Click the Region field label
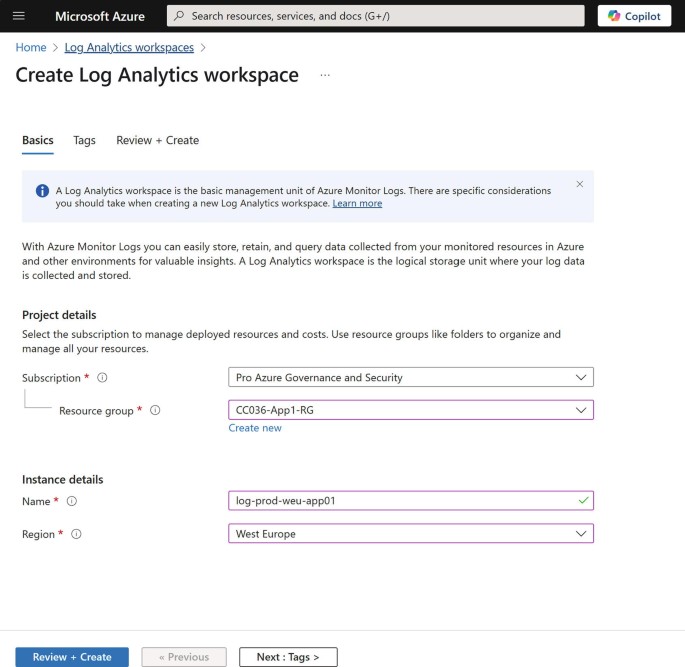The image size is (685, 667). click(38, 534)
